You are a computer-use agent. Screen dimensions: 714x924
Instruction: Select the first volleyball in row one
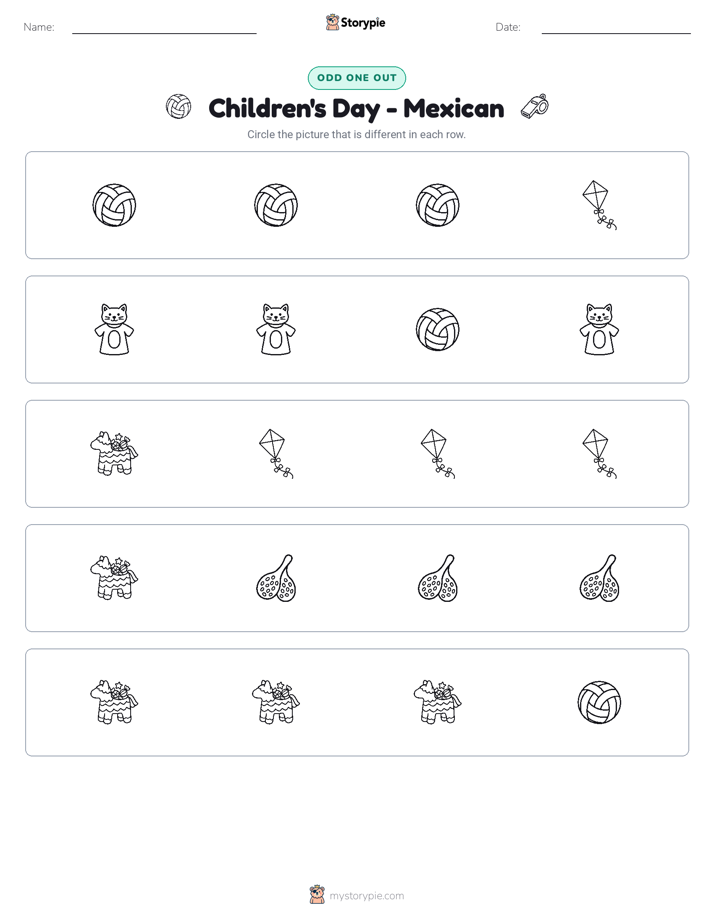[x=114, y=205]
